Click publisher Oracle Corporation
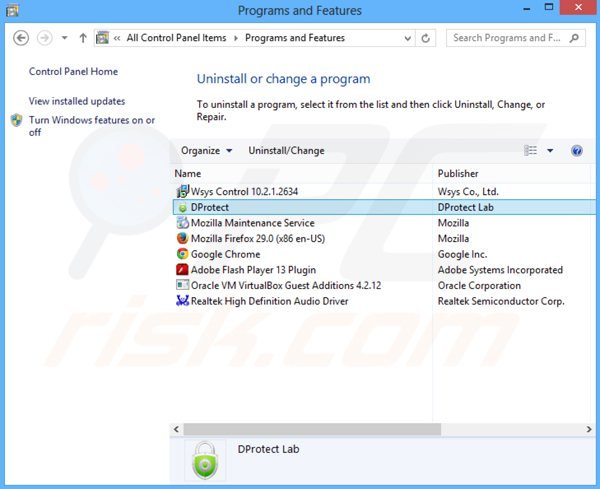 (x=479, y=286)
